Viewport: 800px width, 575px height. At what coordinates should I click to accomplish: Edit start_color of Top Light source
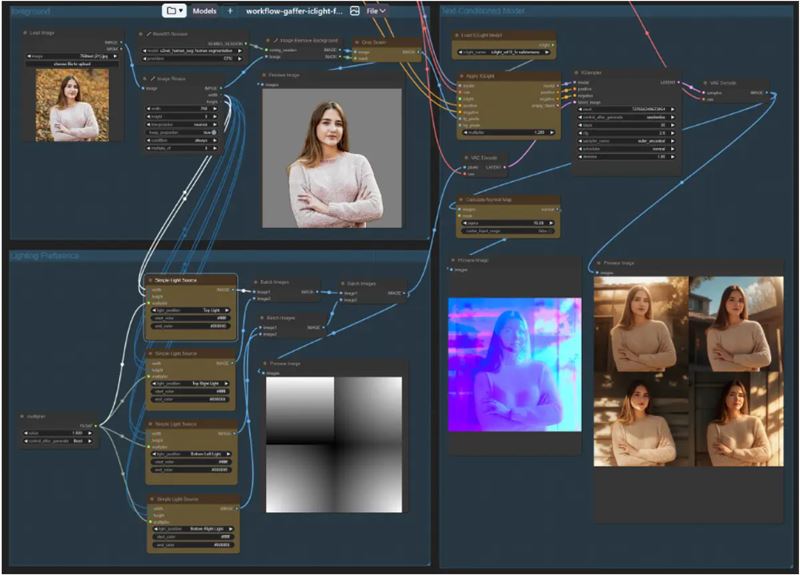(190, 318)
